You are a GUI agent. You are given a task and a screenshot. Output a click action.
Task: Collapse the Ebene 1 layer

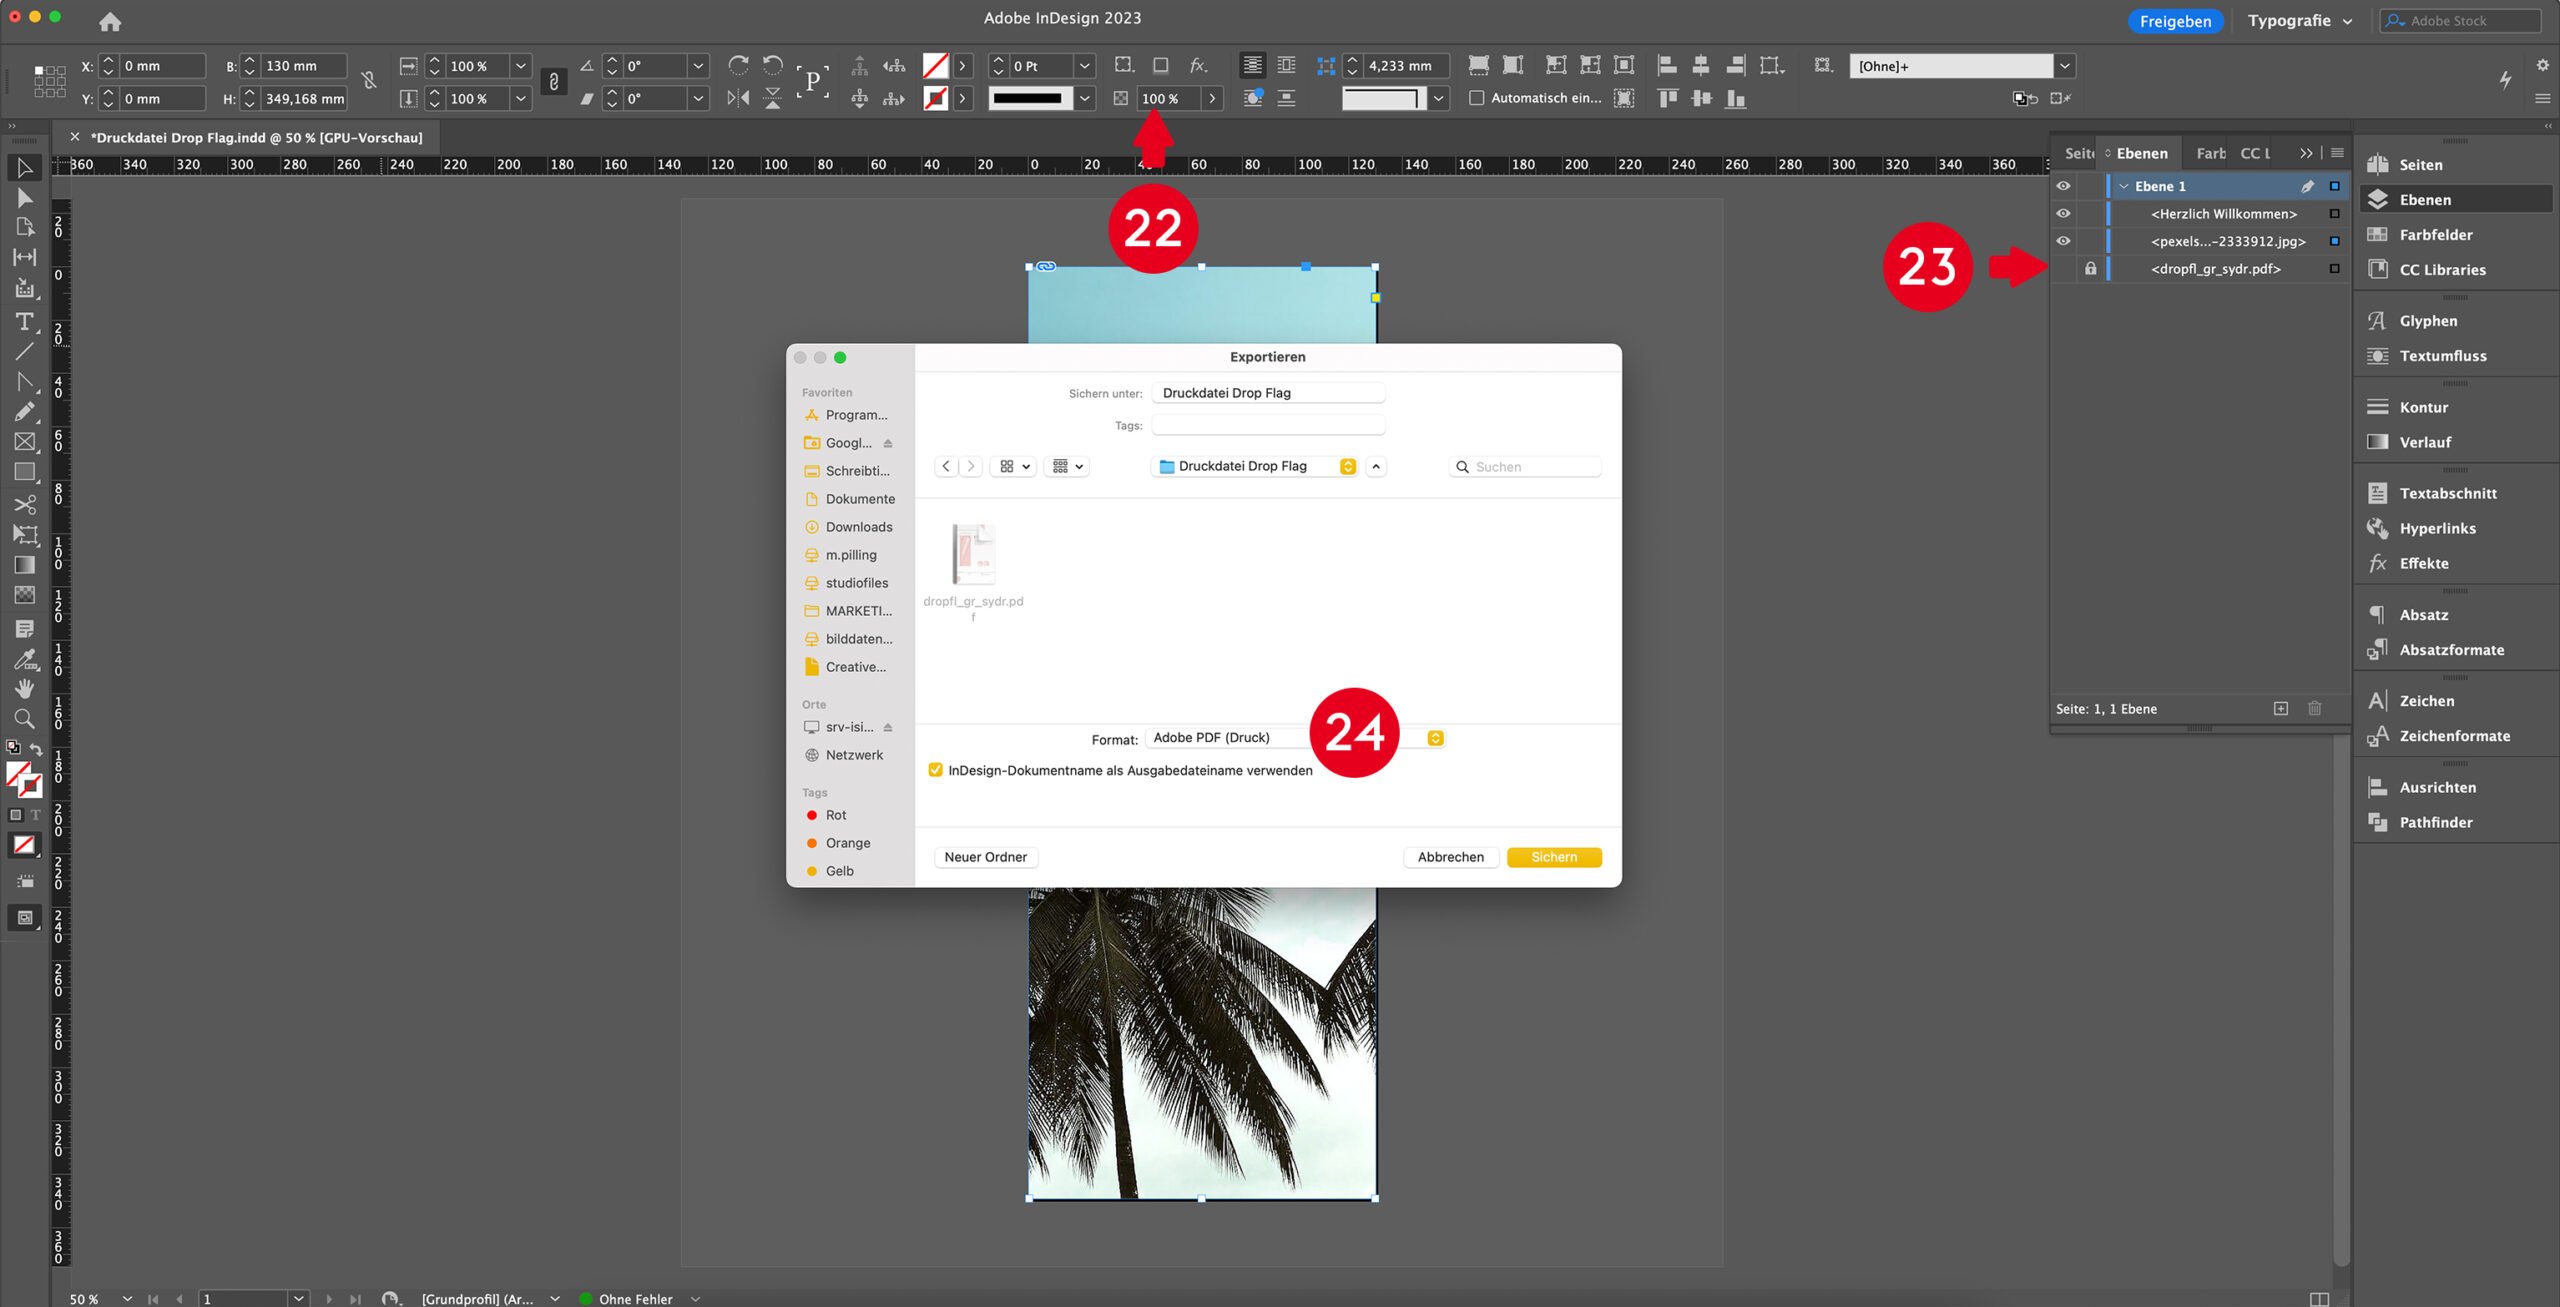(2123, 186)
